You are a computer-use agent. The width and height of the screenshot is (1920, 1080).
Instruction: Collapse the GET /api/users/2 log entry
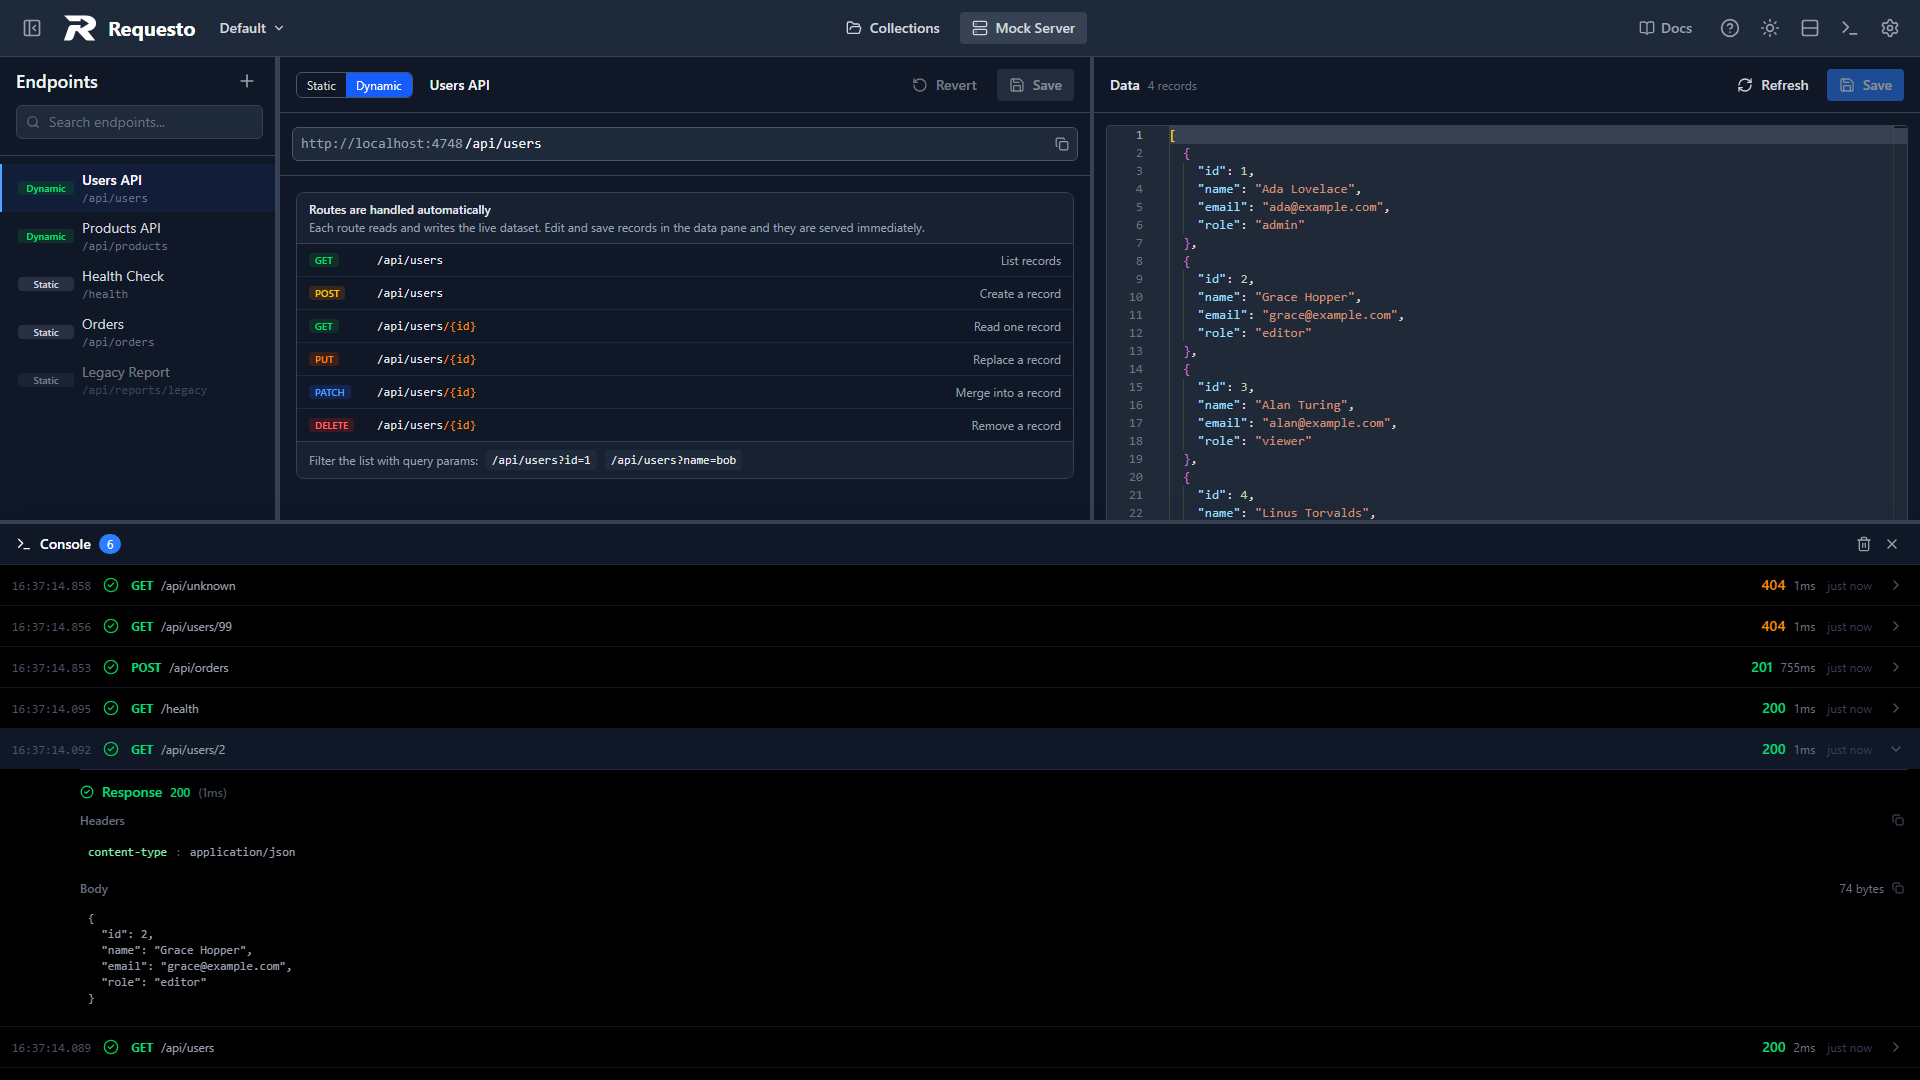coord(960,749)
